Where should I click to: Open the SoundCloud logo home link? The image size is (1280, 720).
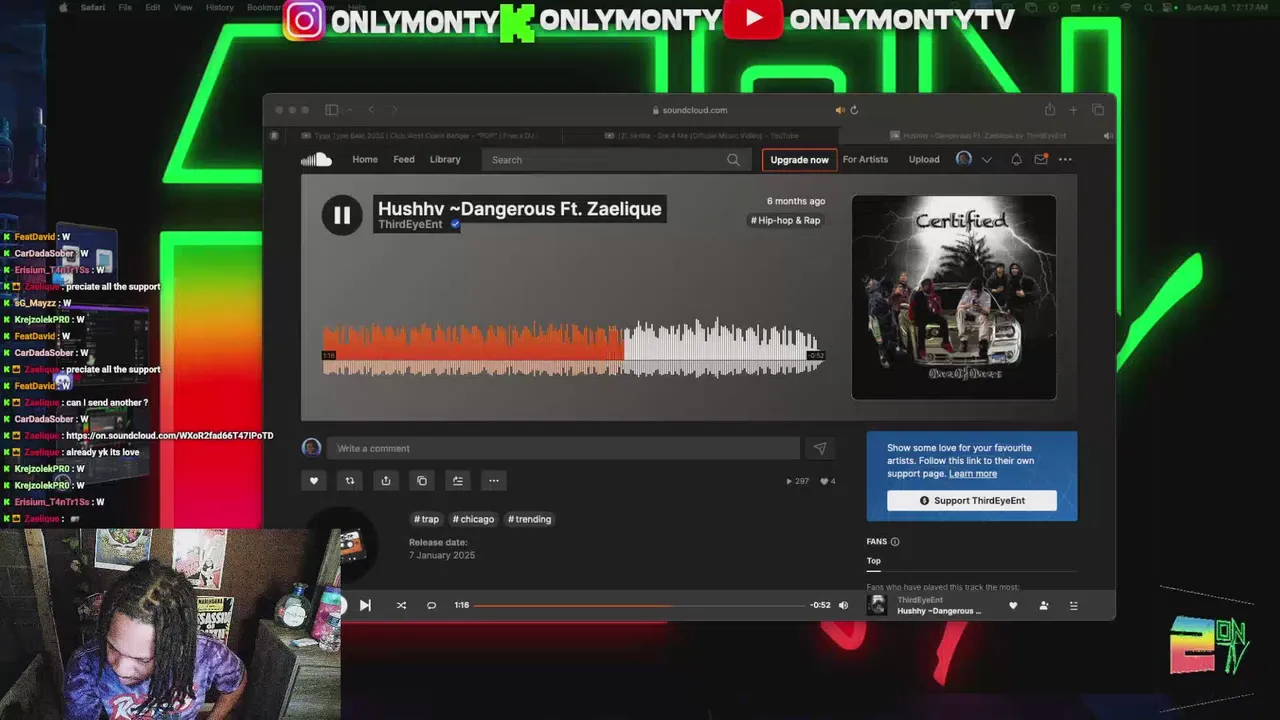[316, 160]
